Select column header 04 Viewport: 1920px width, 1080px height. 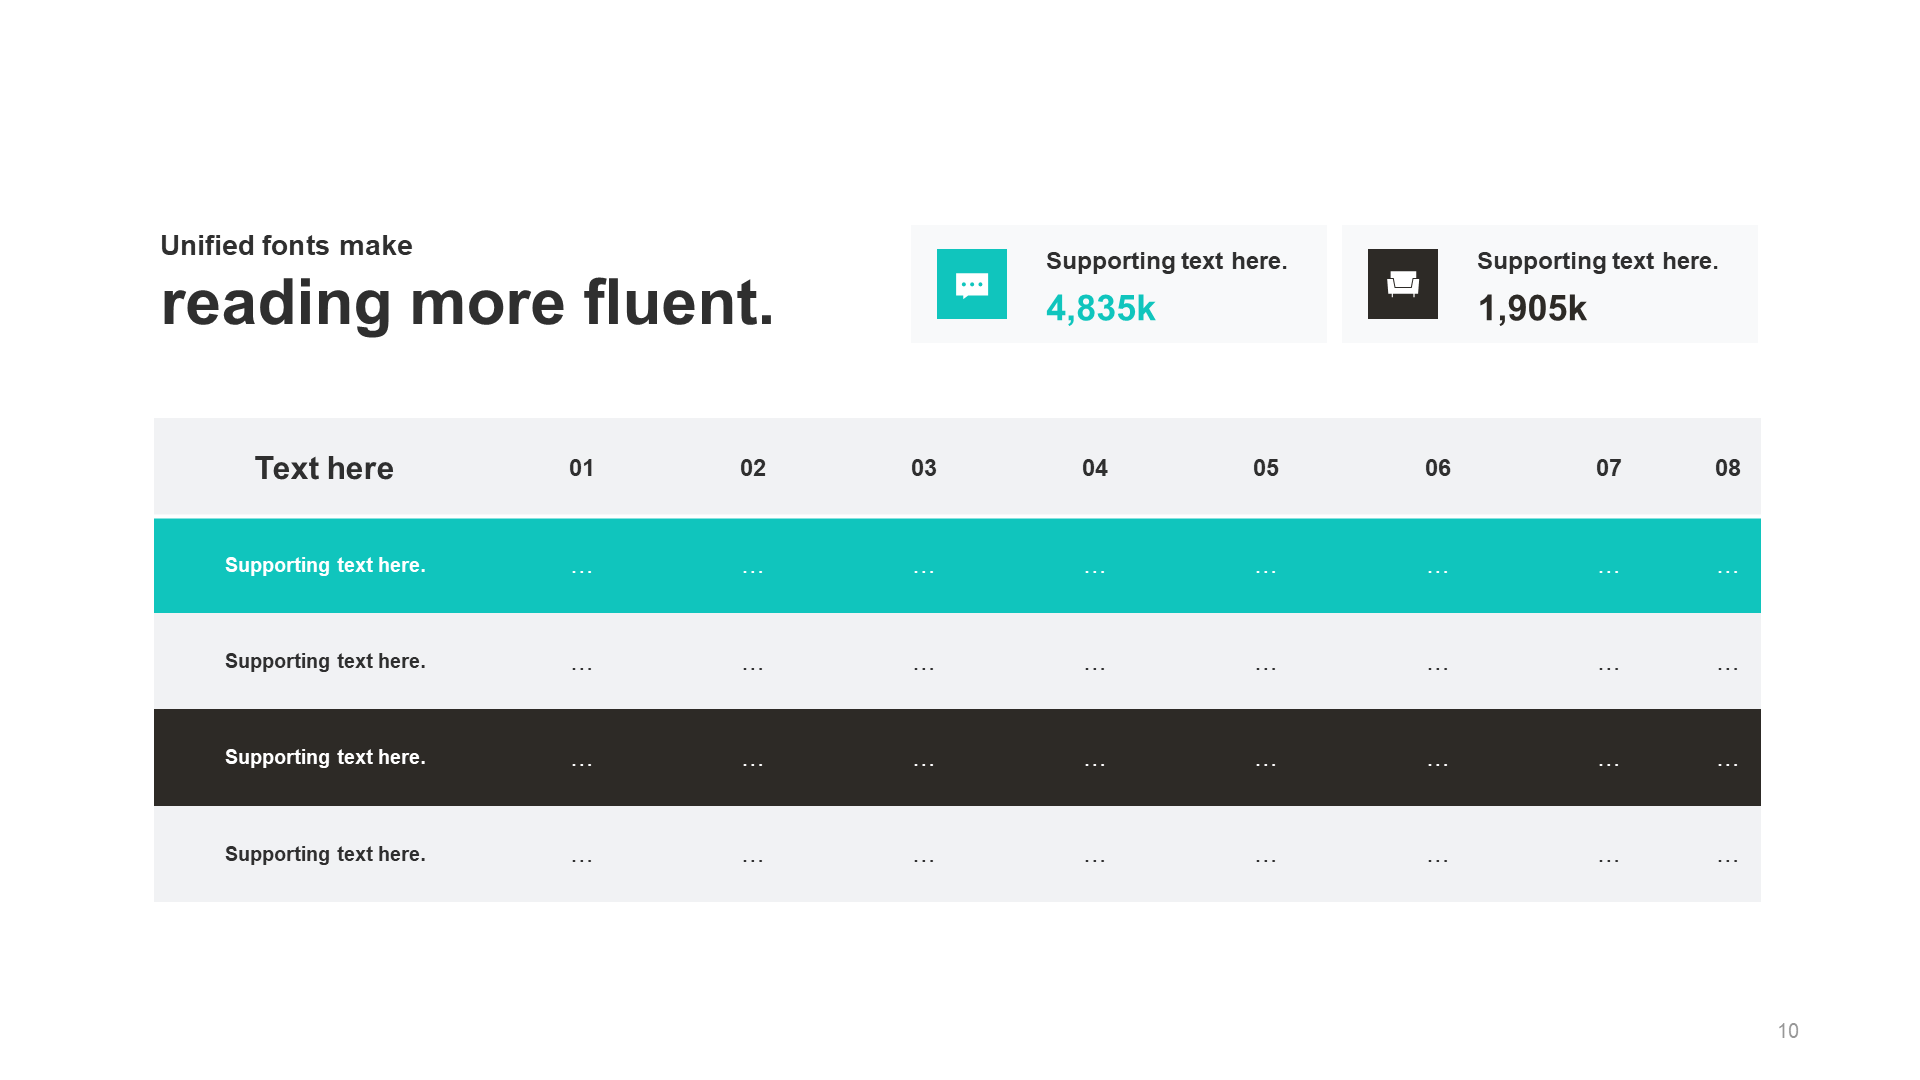(1094, 468)
